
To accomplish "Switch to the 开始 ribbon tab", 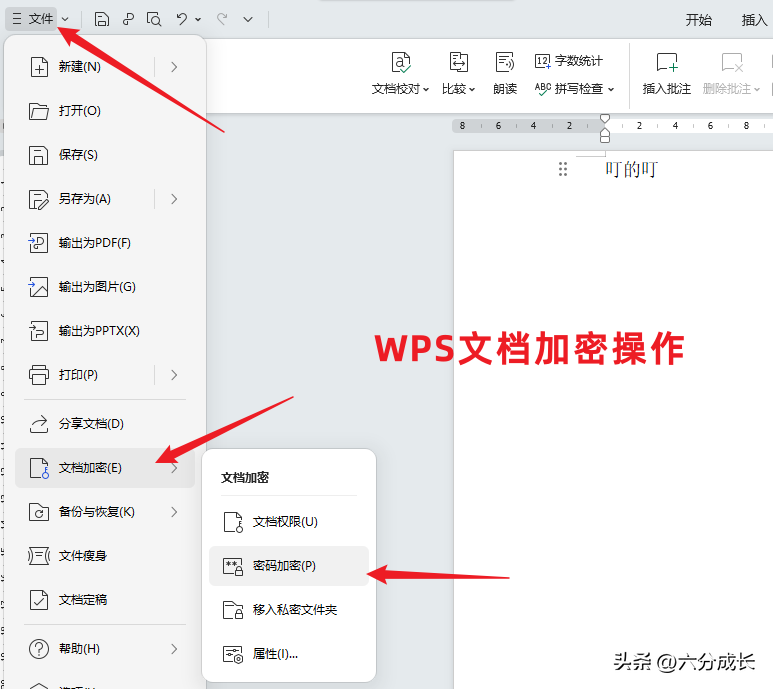I will point(699,20).
